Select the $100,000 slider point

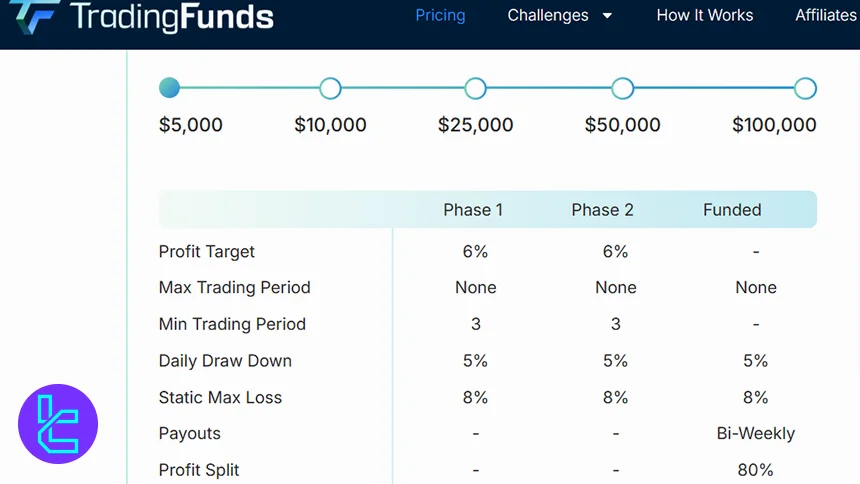[805, 89]
